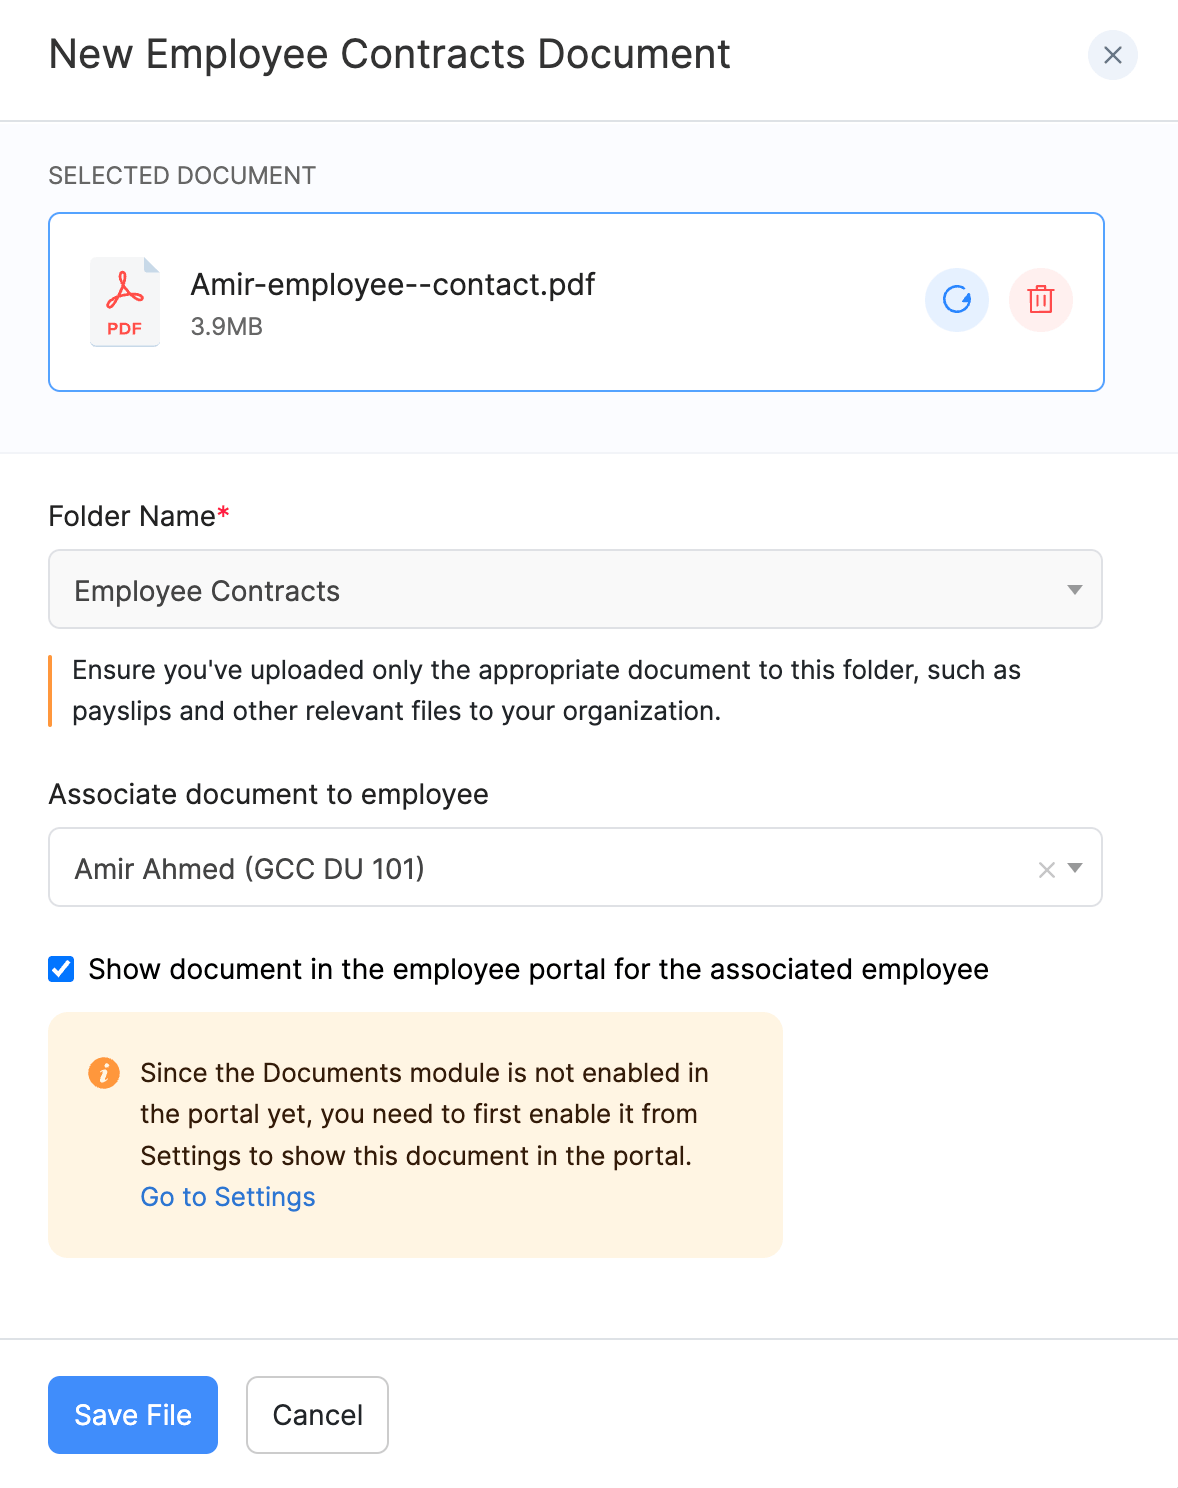The image size is (1178, 1488).
Task: Uncheck the show document in portal checkbox
Action: pyautogui.click(x=62, y=969)
